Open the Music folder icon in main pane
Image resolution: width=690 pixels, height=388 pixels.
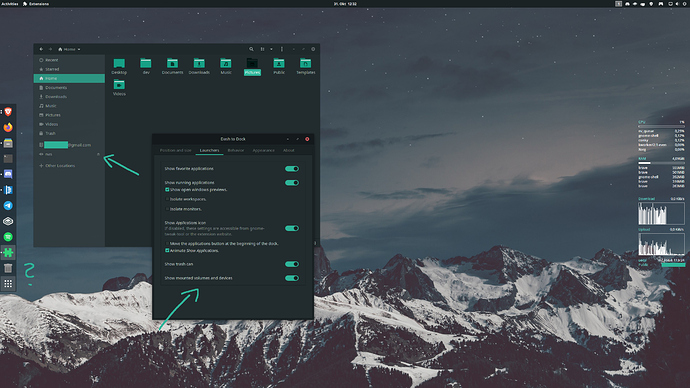(226, 66)
